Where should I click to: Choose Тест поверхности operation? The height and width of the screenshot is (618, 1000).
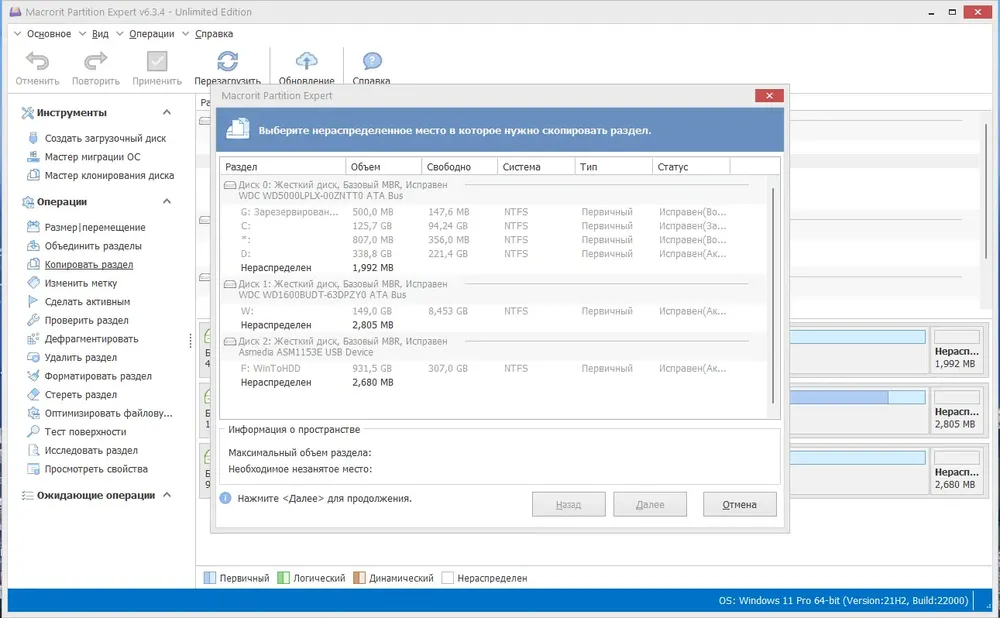85,432
